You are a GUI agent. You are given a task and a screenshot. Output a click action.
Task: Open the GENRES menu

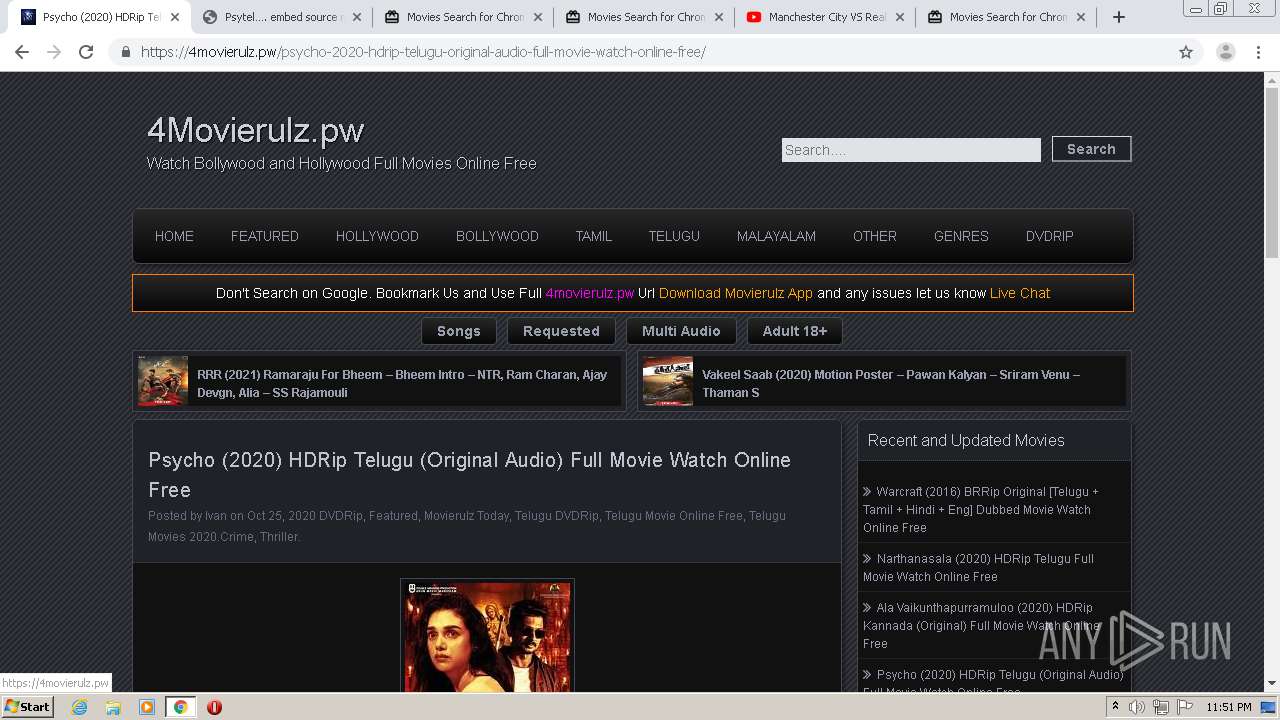coord(961,236)
